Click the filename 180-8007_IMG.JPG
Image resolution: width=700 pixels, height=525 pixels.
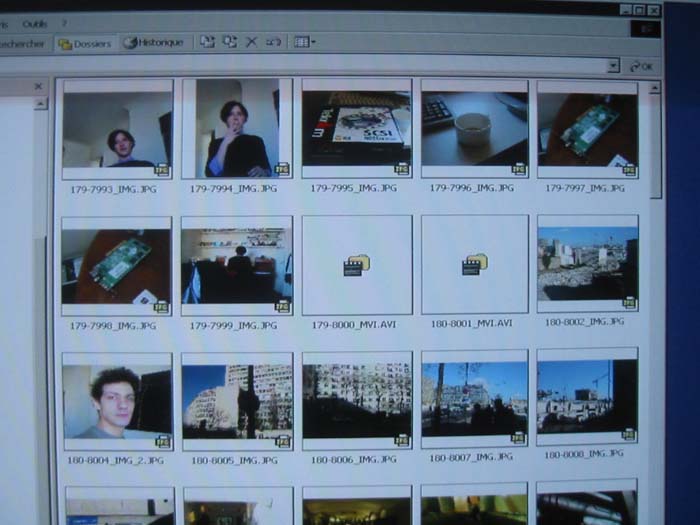click(471, 457)
